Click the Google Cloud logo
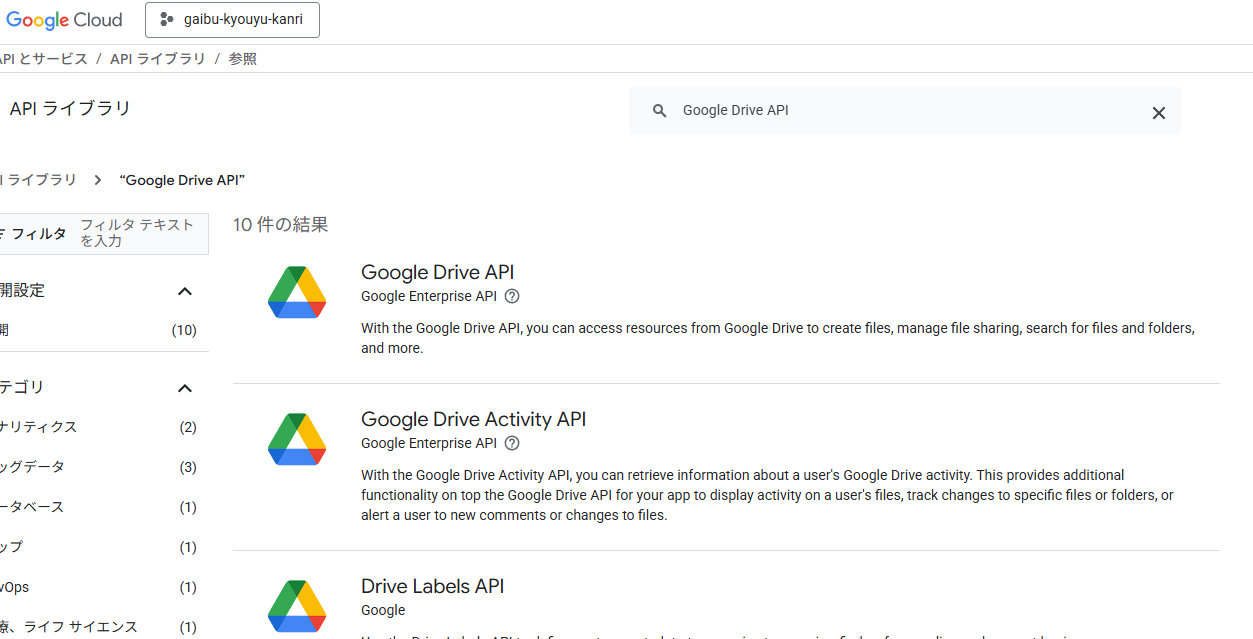This screenshot has width=1253, height=639. 64,20
